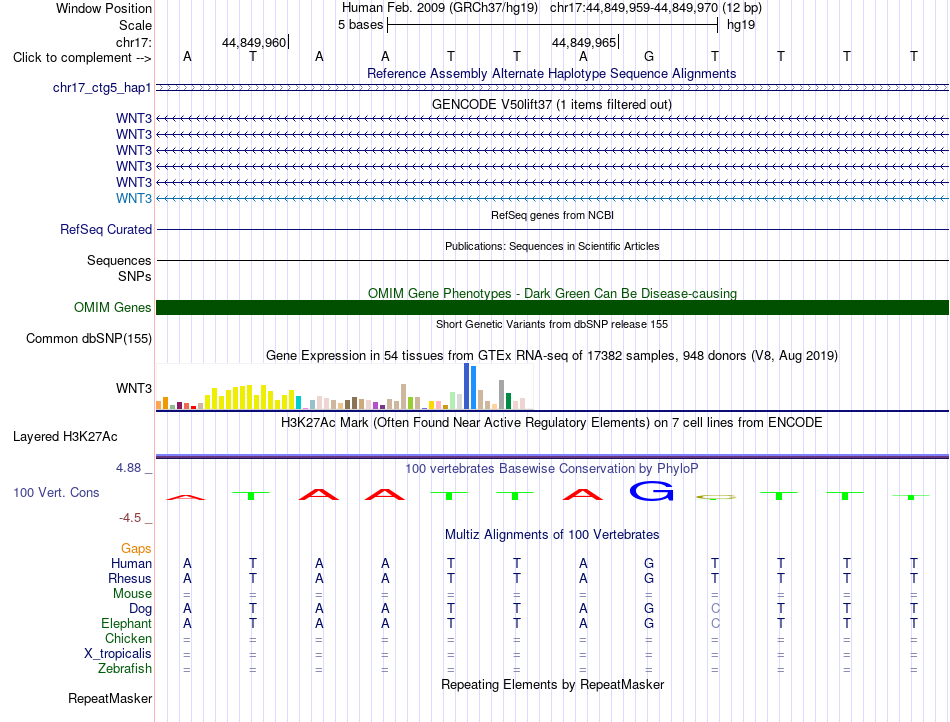Click the G base in the Rhesus row
950x722 pixels.
649,578
